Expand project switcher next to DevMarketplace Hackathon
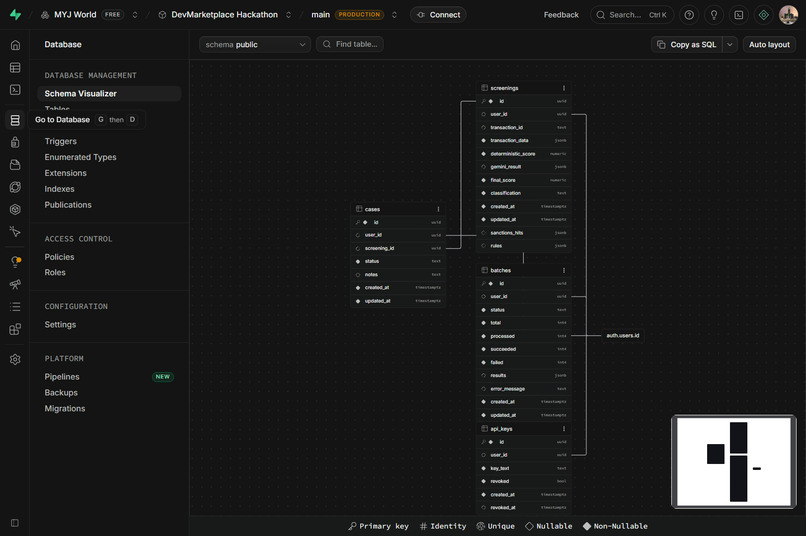The height and width of the screenshot is (536, 806). click(x=288, y=15)
